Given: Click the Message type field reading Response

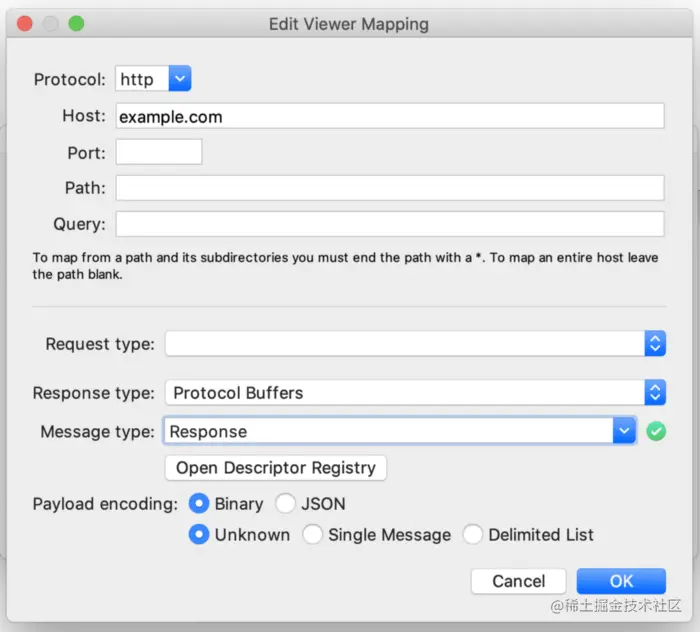Looking at the screenshot, I should click(388, 431).
